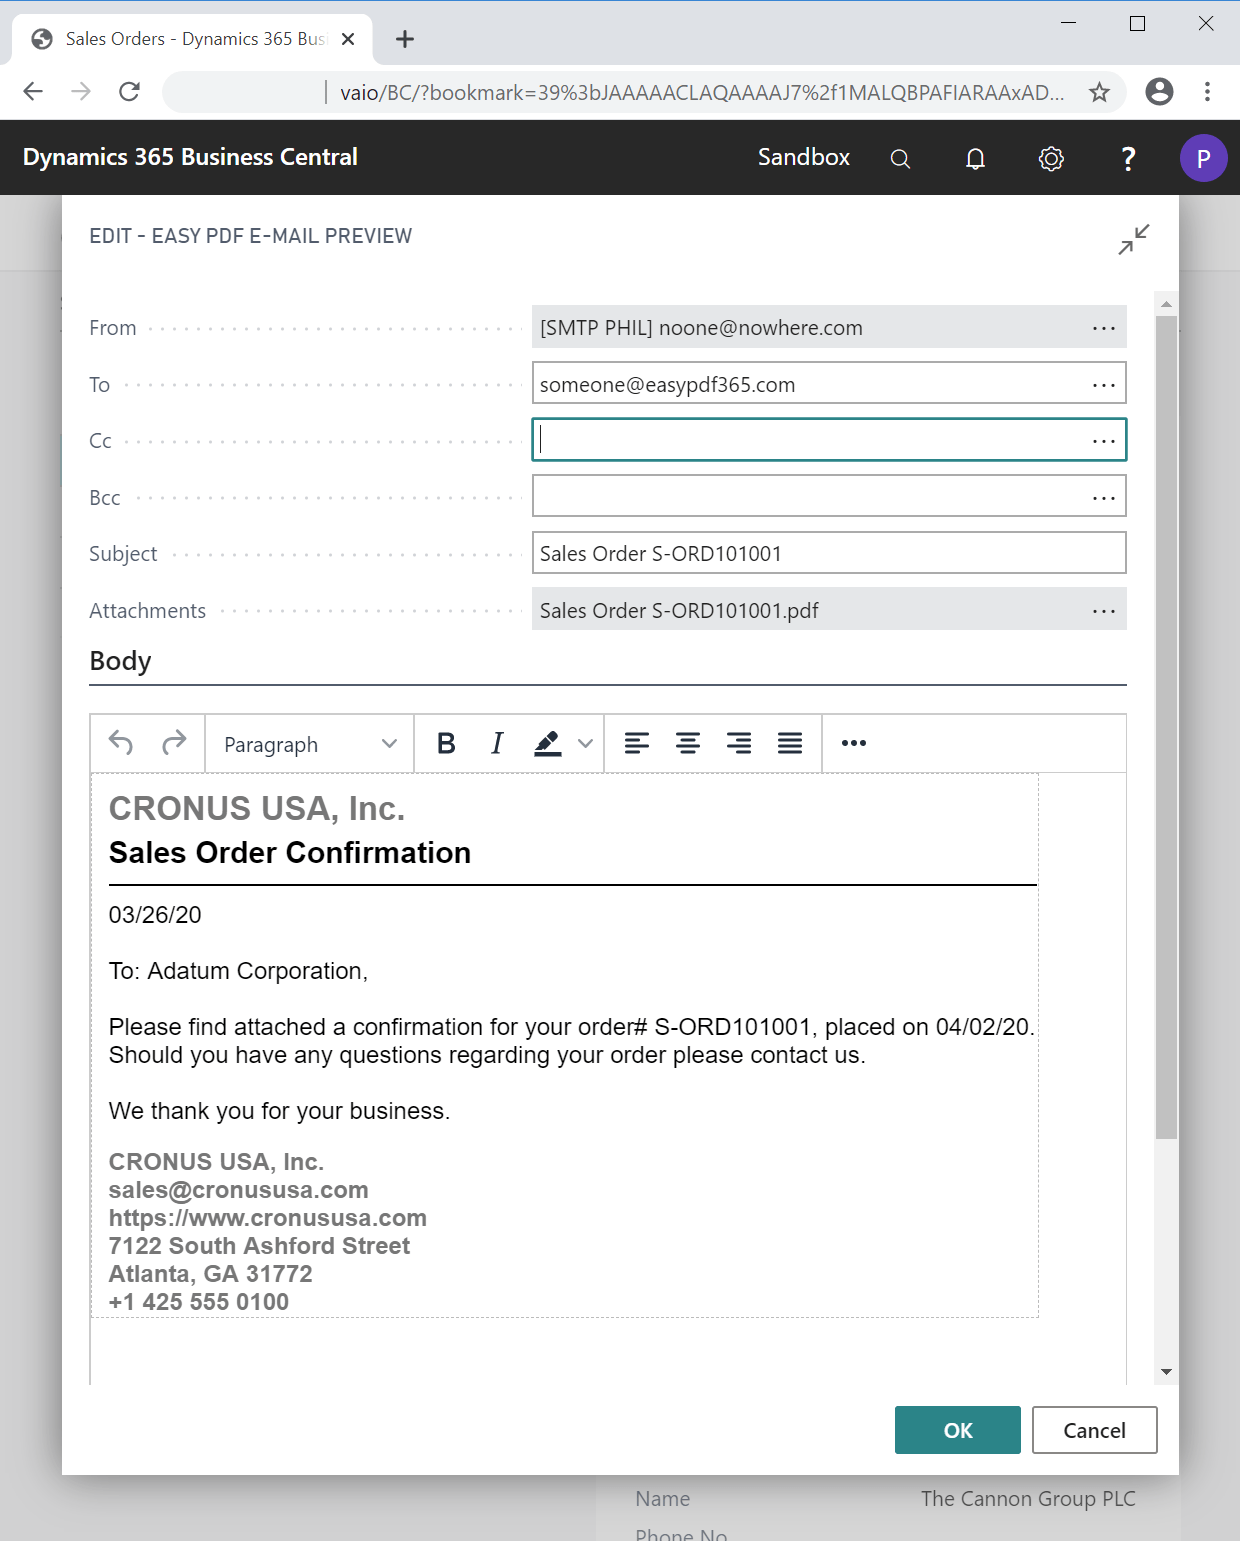The height and width of the screenshot is (1541, 1240).
Task: Toggle right text alignment
Action: [x=739, y=743]
